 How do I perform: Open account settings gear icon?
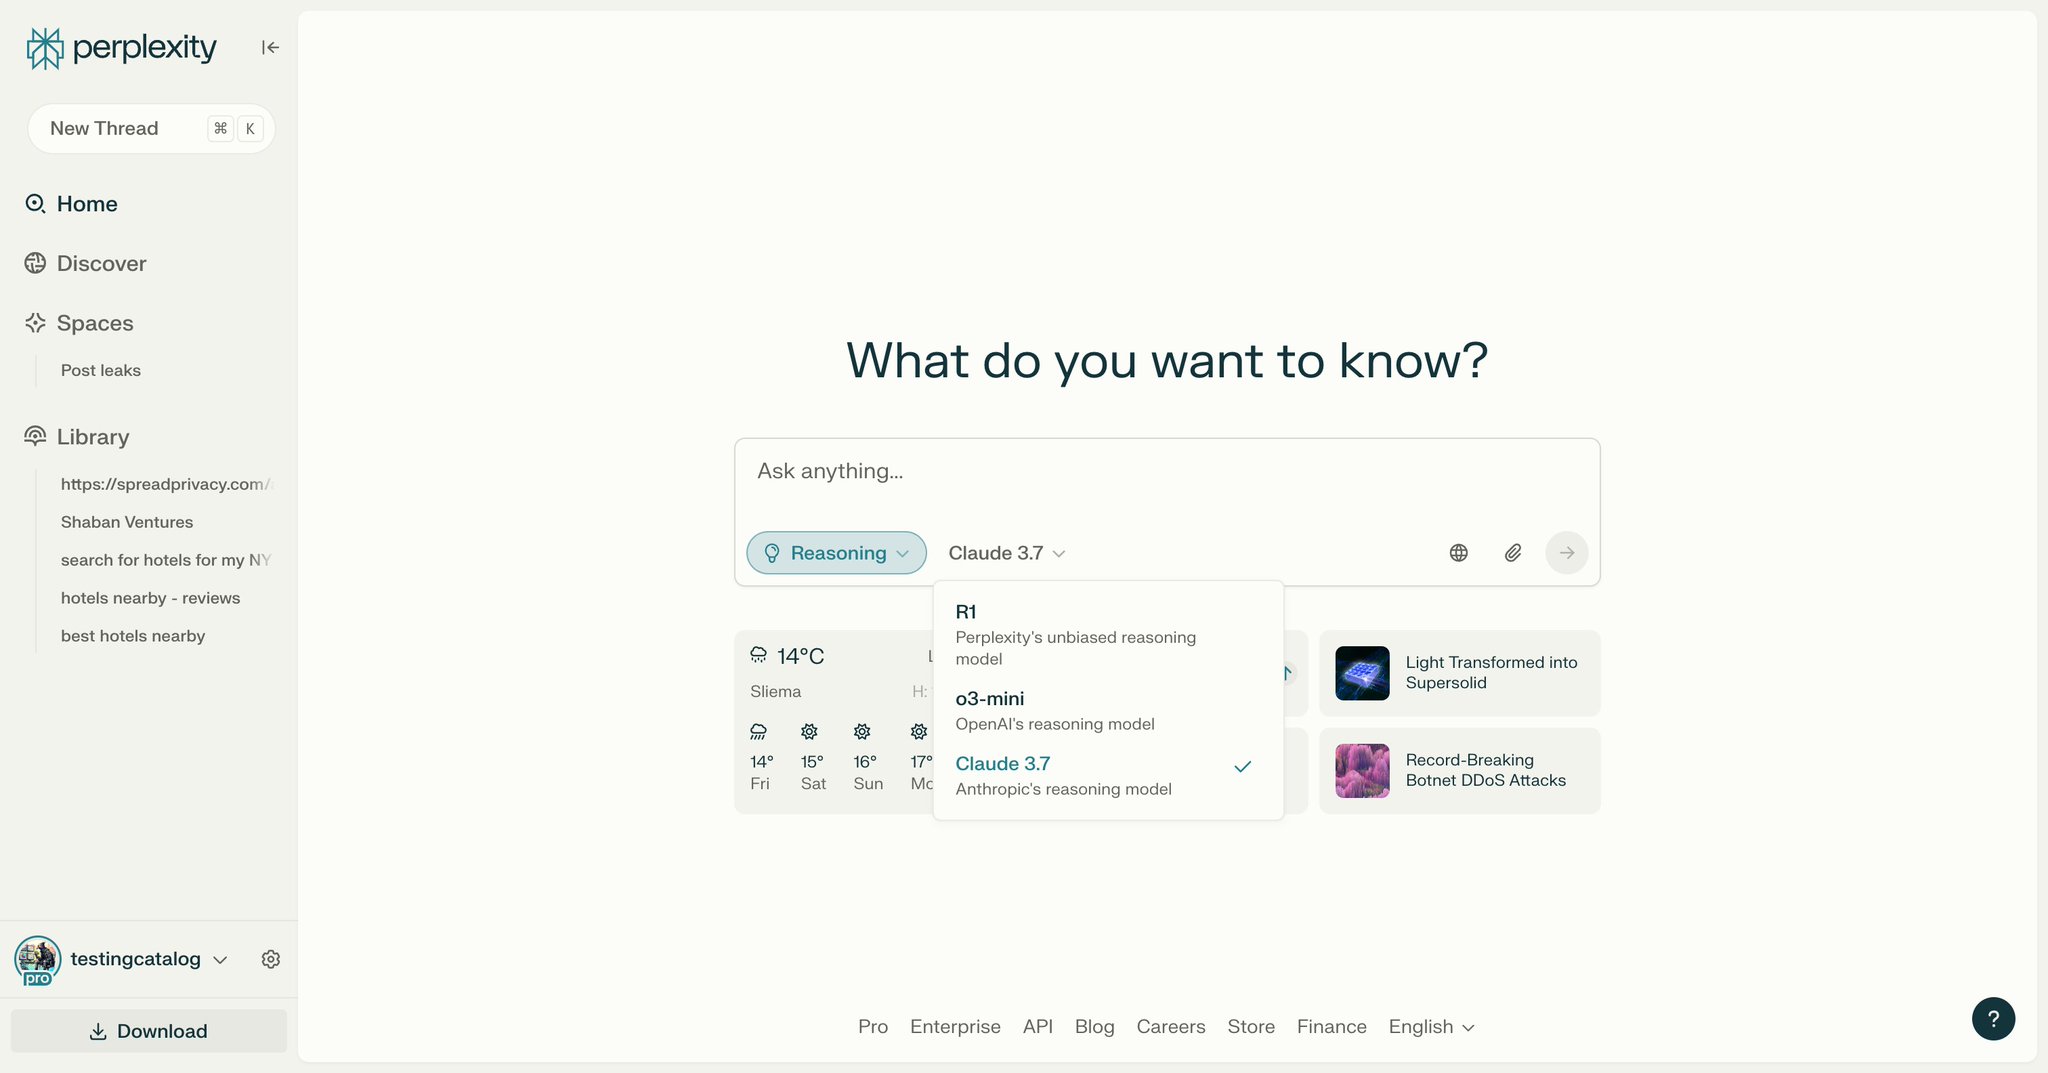[x=271, y=959]
